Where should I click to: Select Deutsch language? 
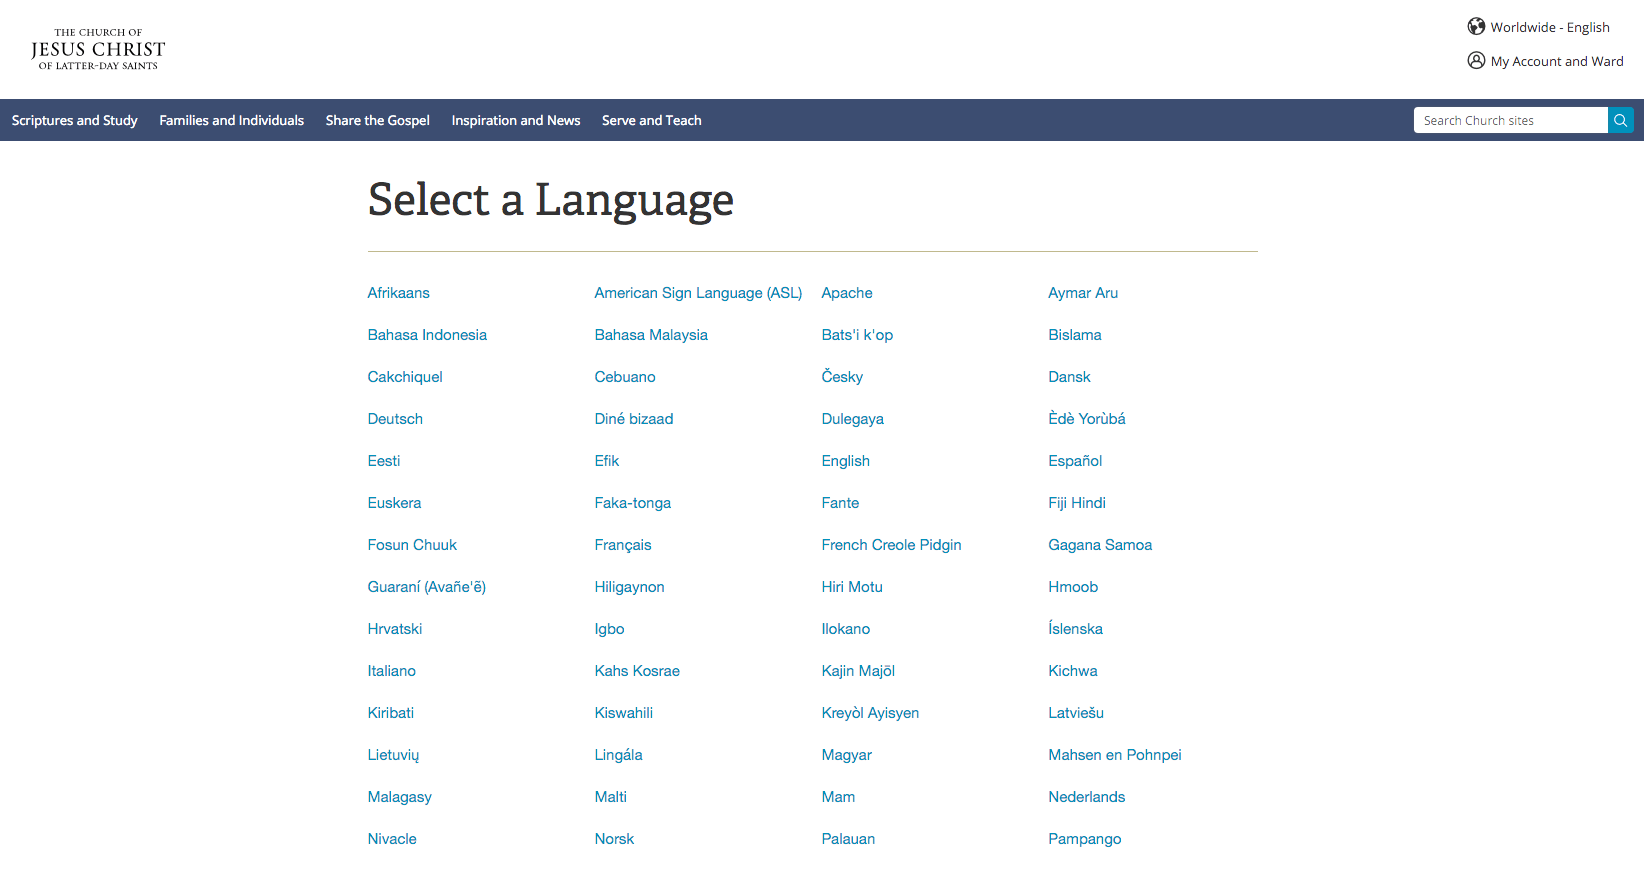tap(395, 419)
